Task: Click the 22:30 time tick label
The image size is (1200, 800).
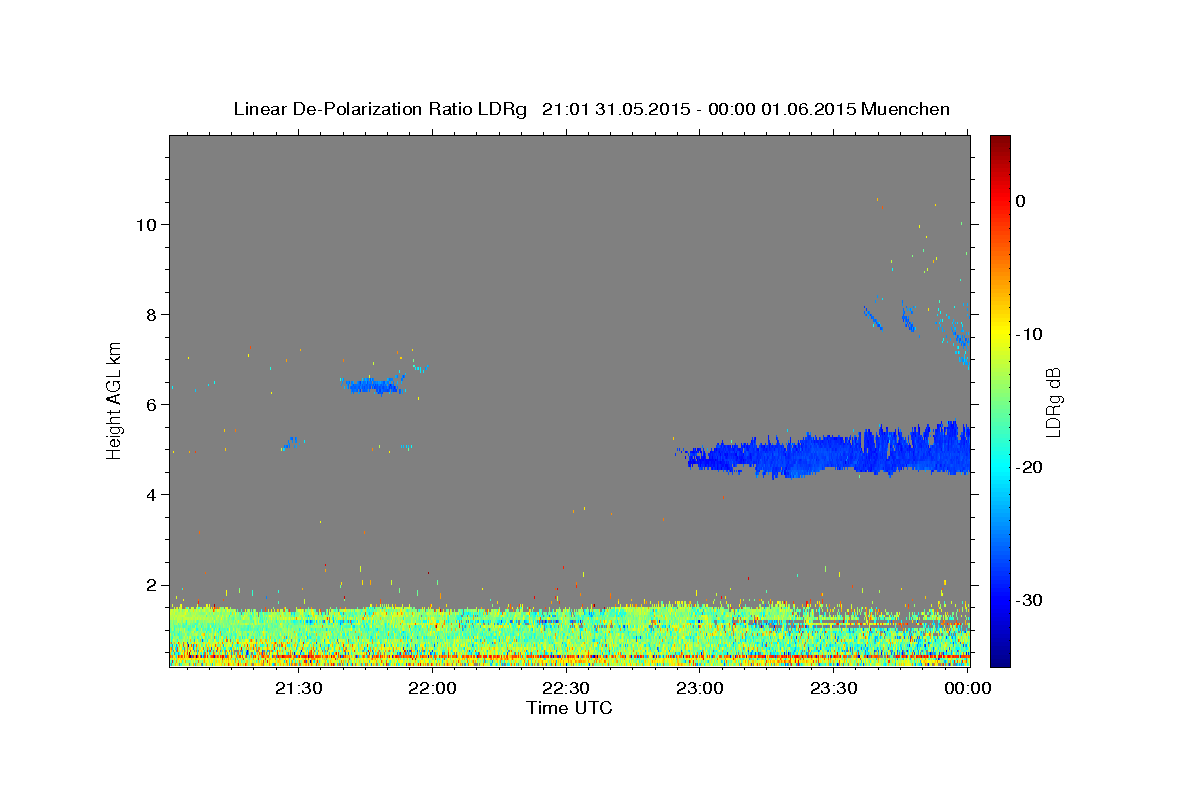Action: [566, 688]
